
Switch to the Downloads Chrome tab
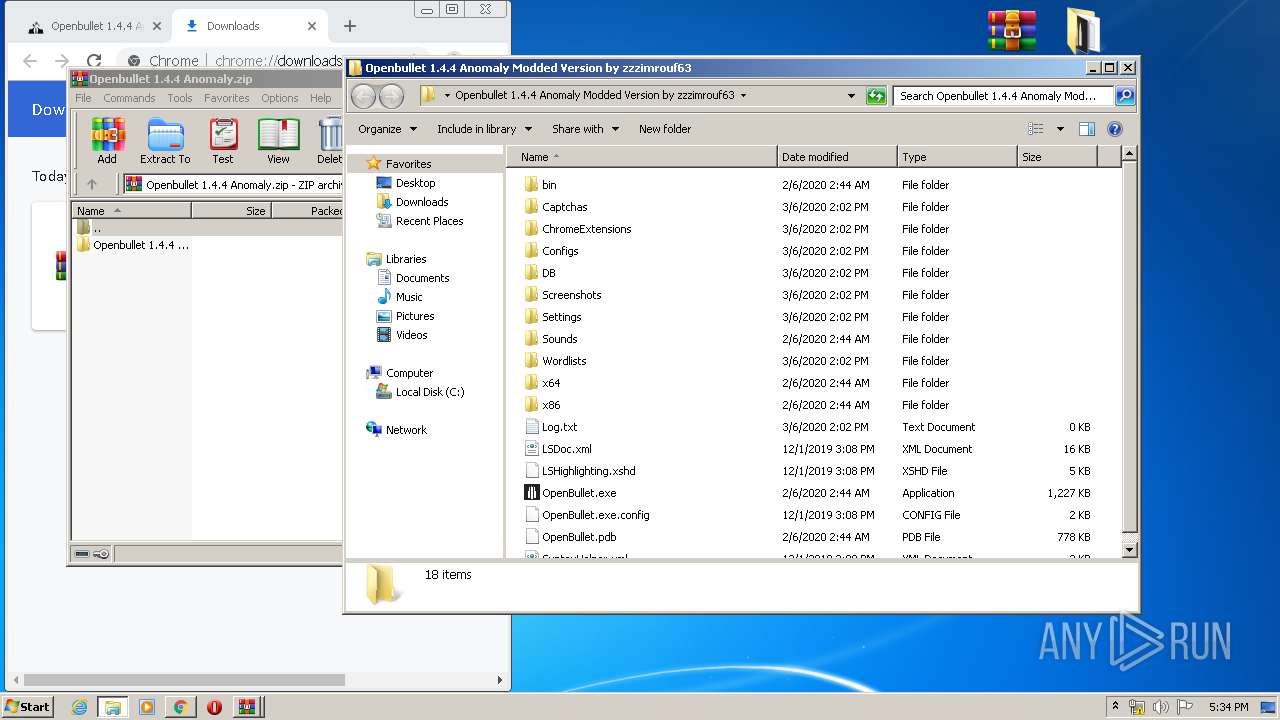pos(247,26)
